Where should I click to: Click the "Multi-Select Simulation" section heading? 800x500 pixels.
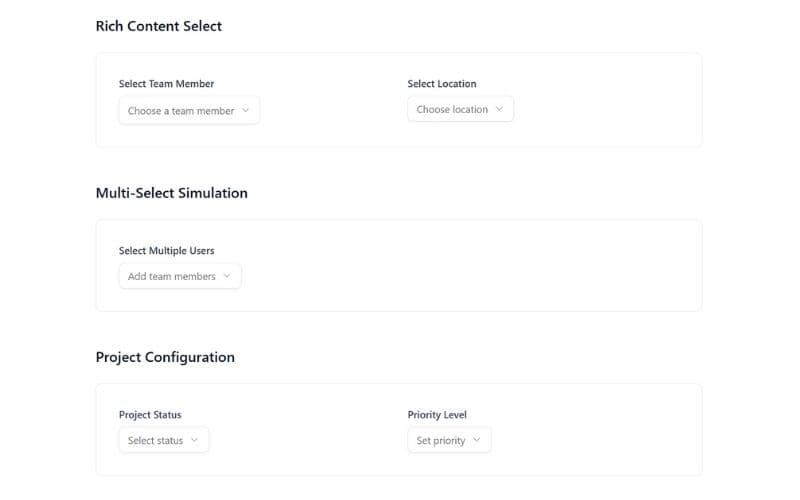171,193
